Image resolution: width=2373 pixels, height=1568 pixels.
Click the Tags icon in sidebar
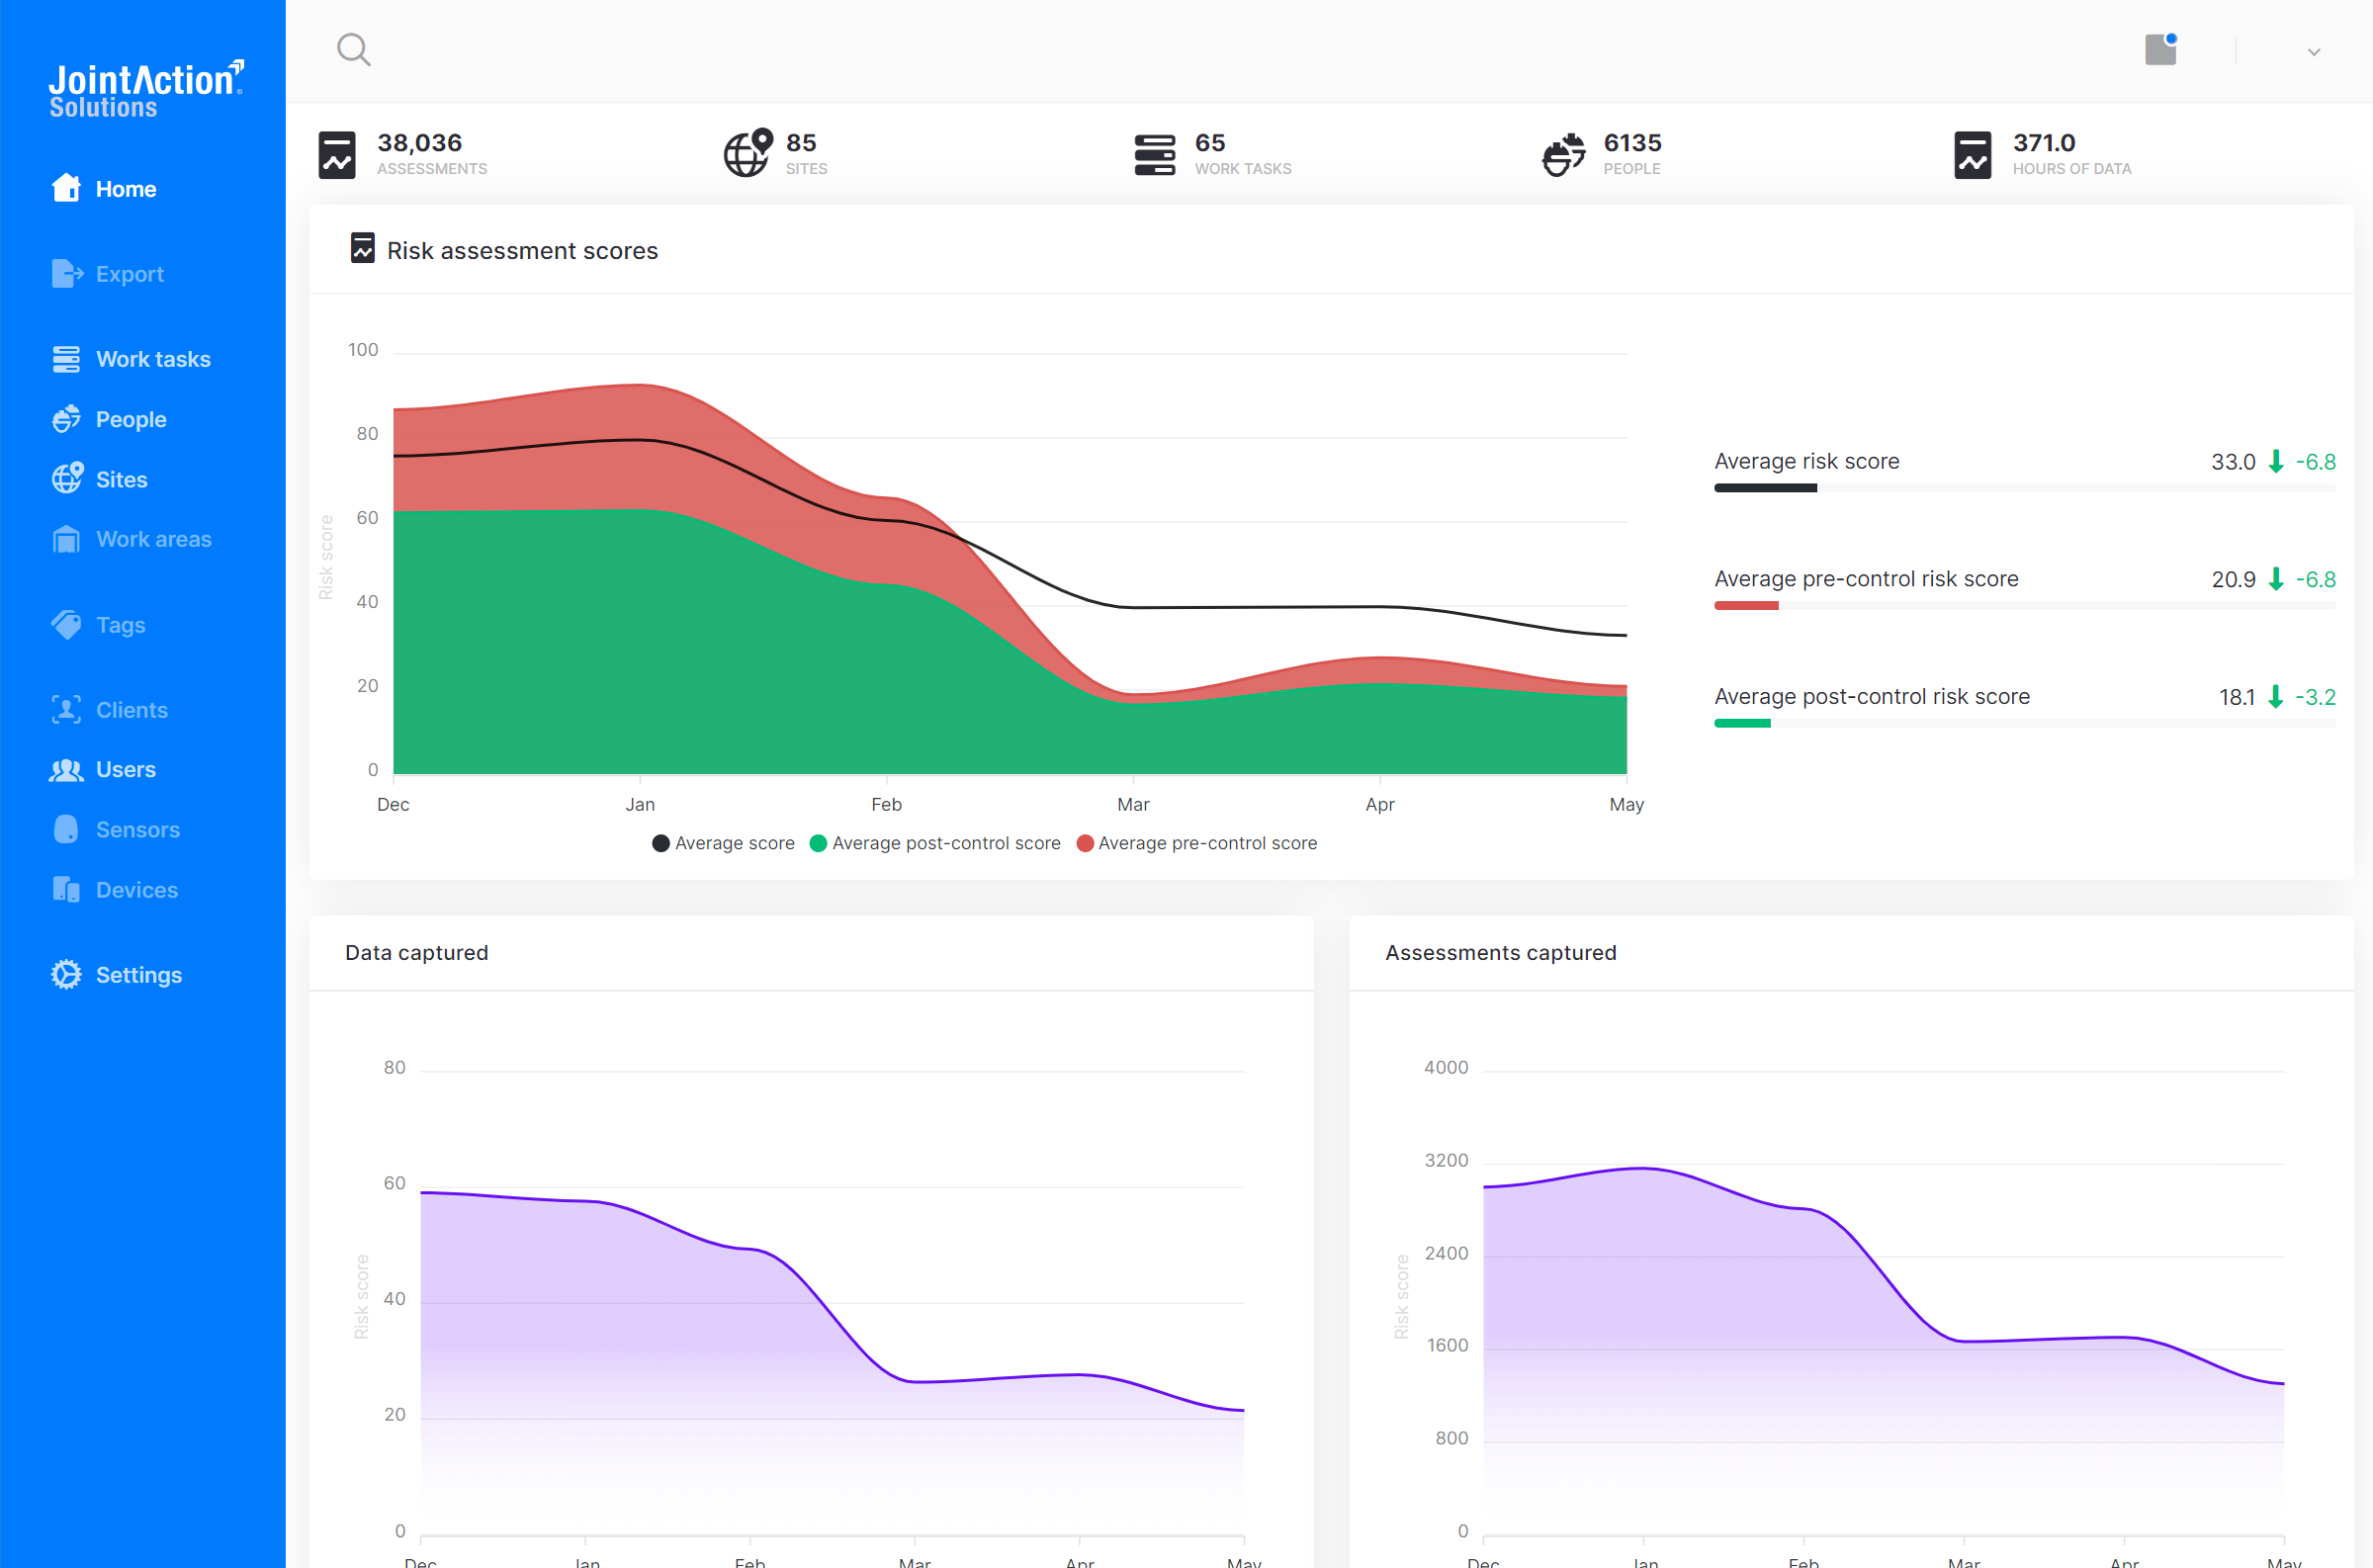click(x=66, y=625)
